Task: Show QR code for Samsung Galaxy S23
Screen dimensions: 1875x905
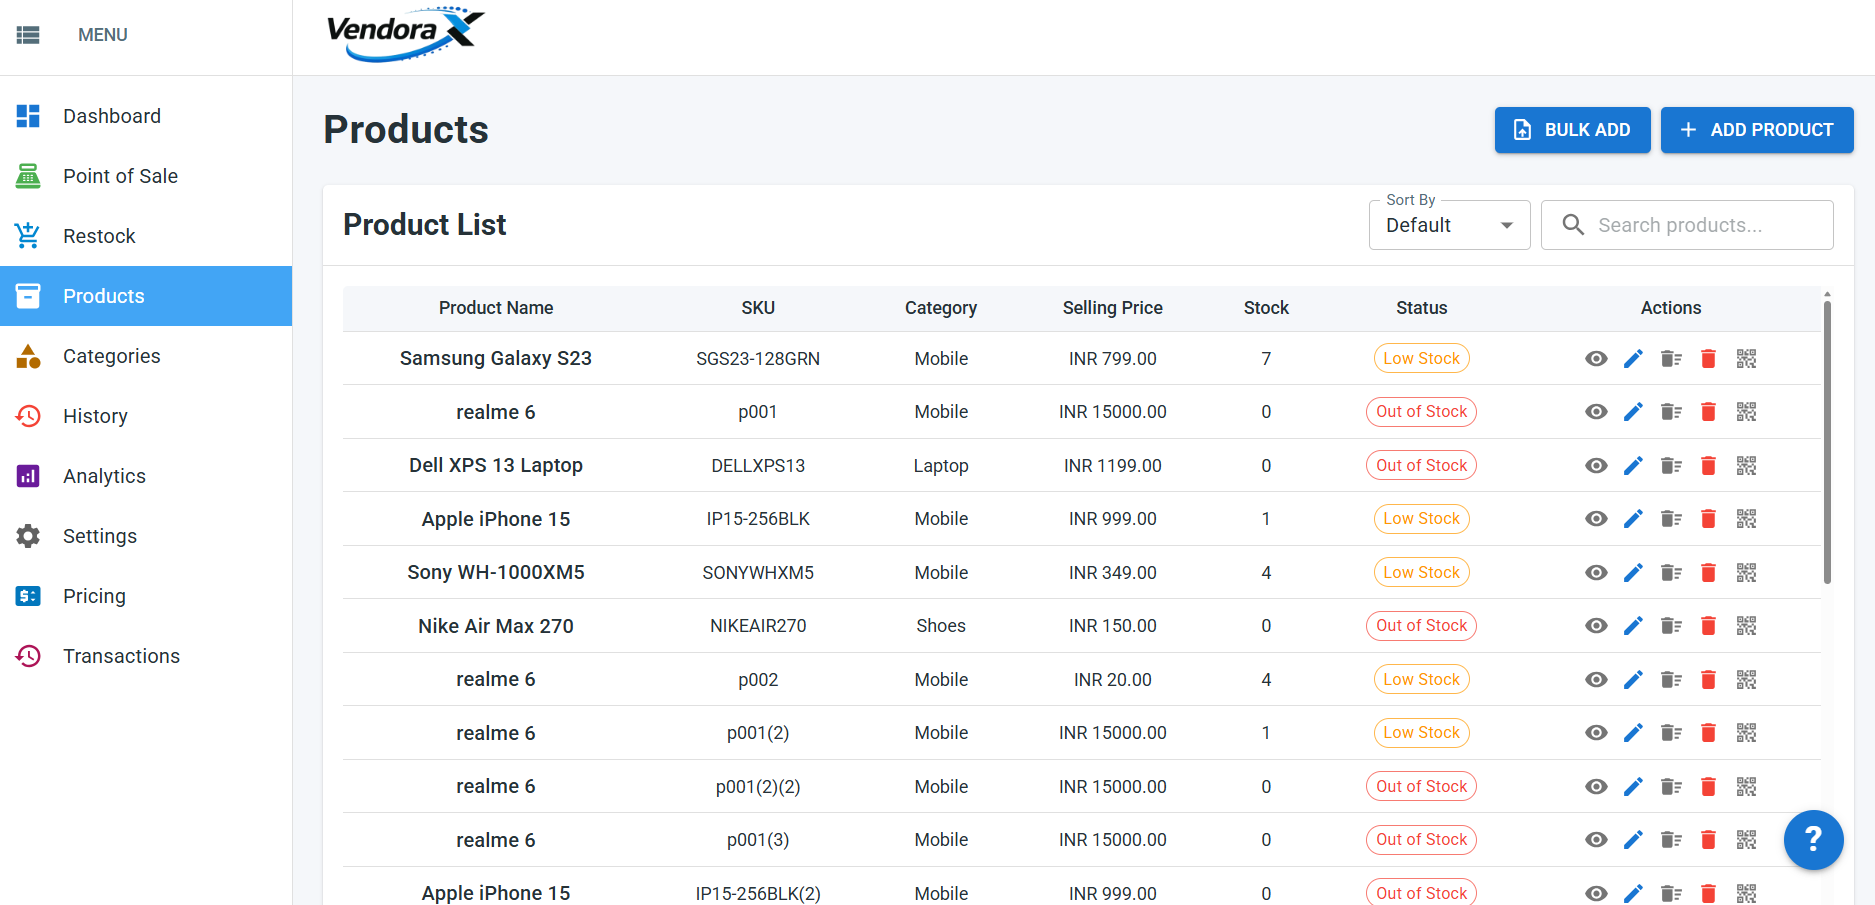Action: (1746, 359)
